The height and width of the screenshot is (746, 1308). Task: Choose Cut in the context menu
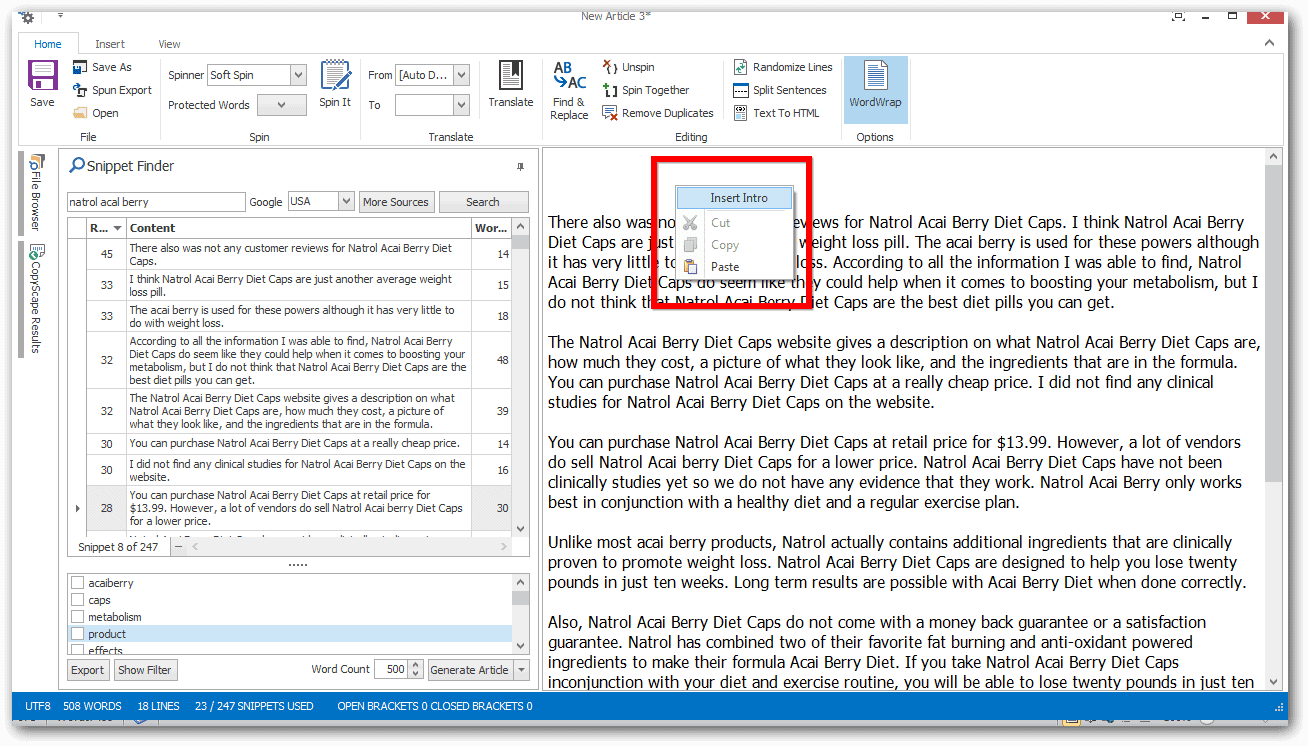point(735,223)
